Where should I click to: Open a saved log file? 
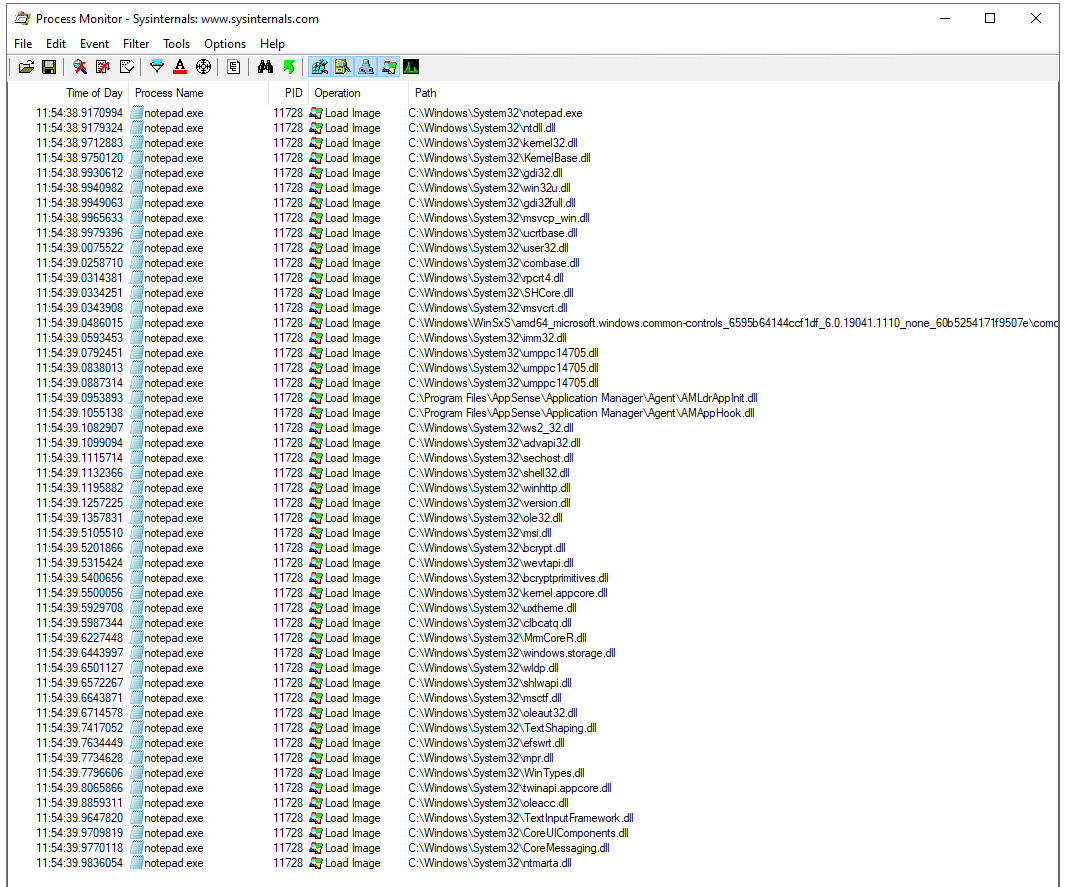[27, 66]
